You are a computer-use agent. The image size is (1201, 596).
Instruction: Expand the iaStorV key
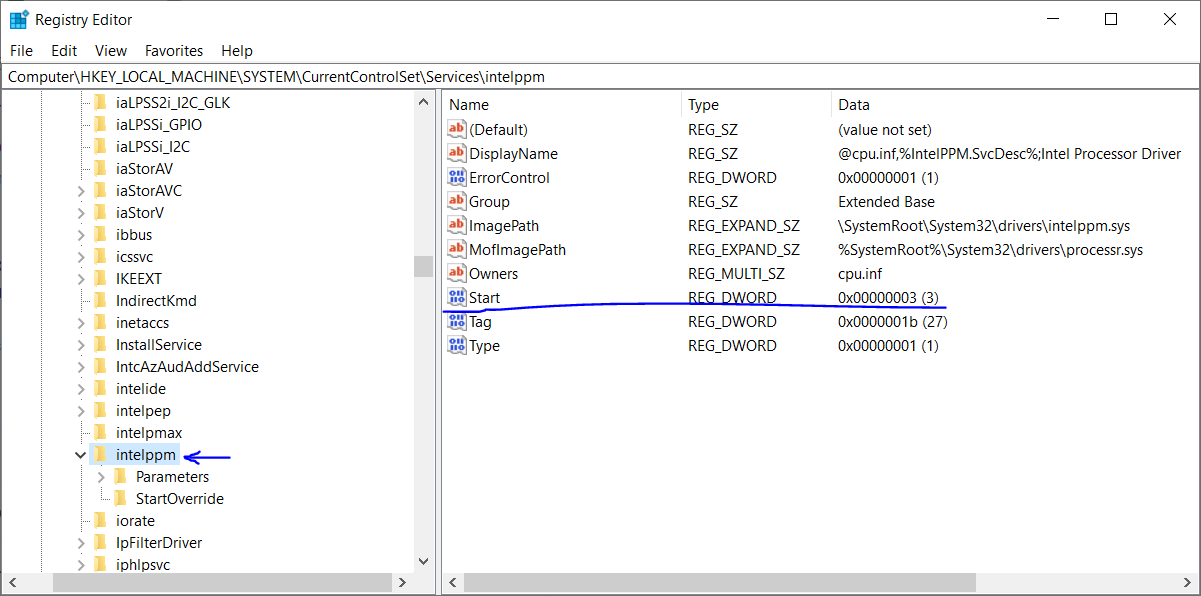81,212
